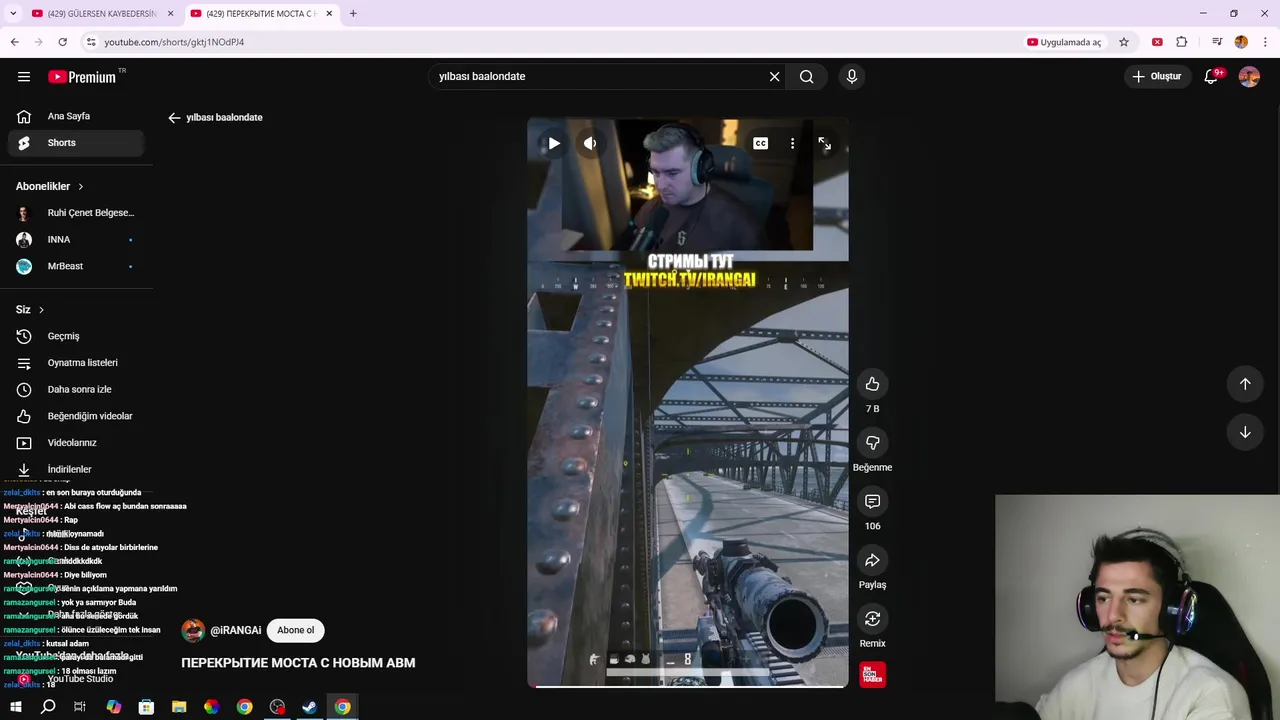Click the address bar URL
This screenshot has height=720, width=1280.
pyautogui.click(x=174, y=42)
